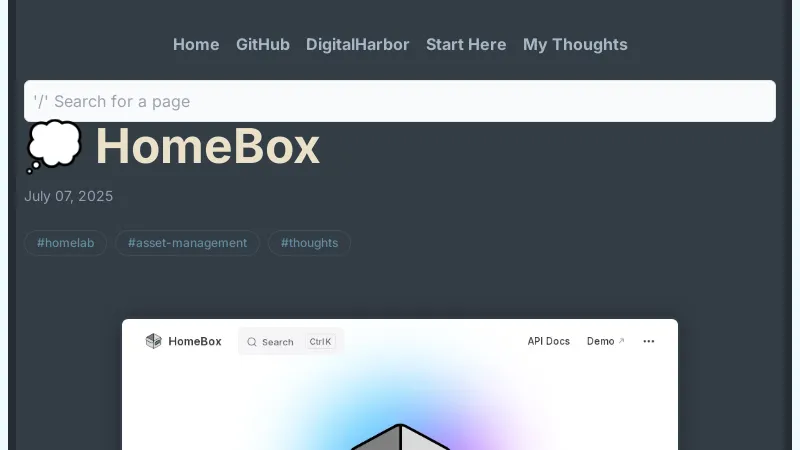
Task: Click the Ctrl K shortcut badge
Action: point(320,342)
